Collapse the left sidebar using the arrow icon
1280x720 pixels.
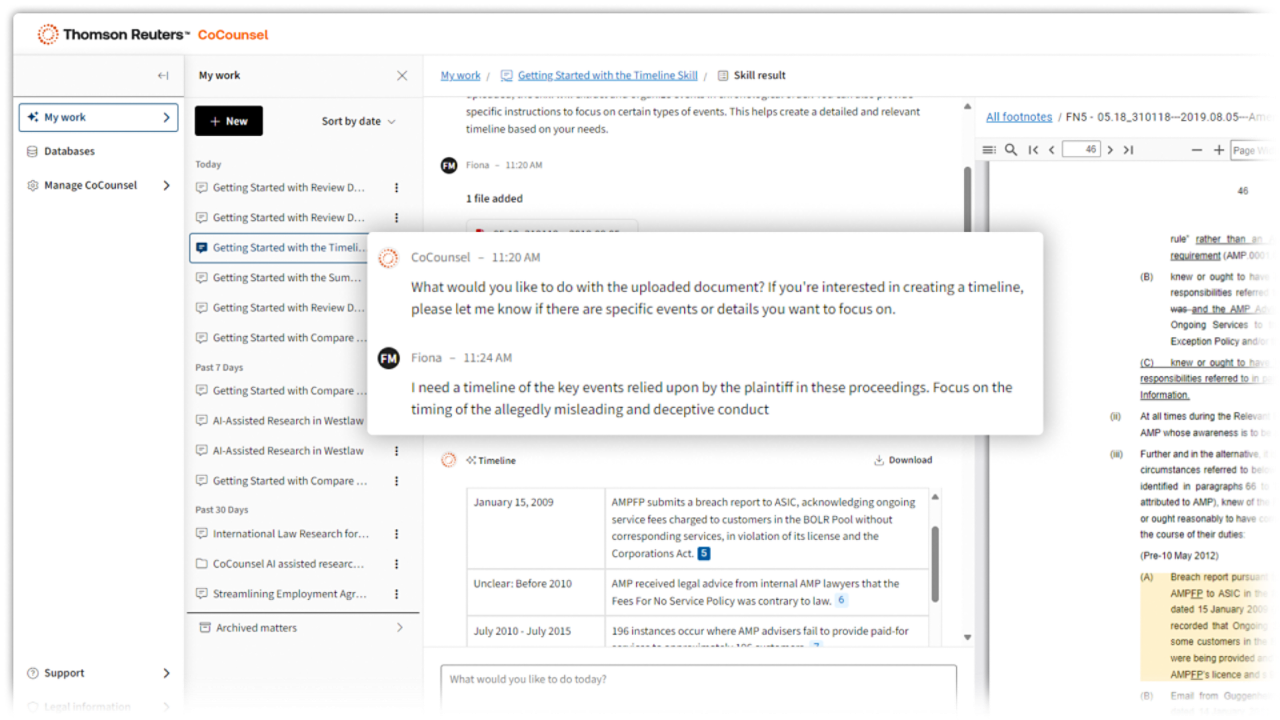[163, 76]
